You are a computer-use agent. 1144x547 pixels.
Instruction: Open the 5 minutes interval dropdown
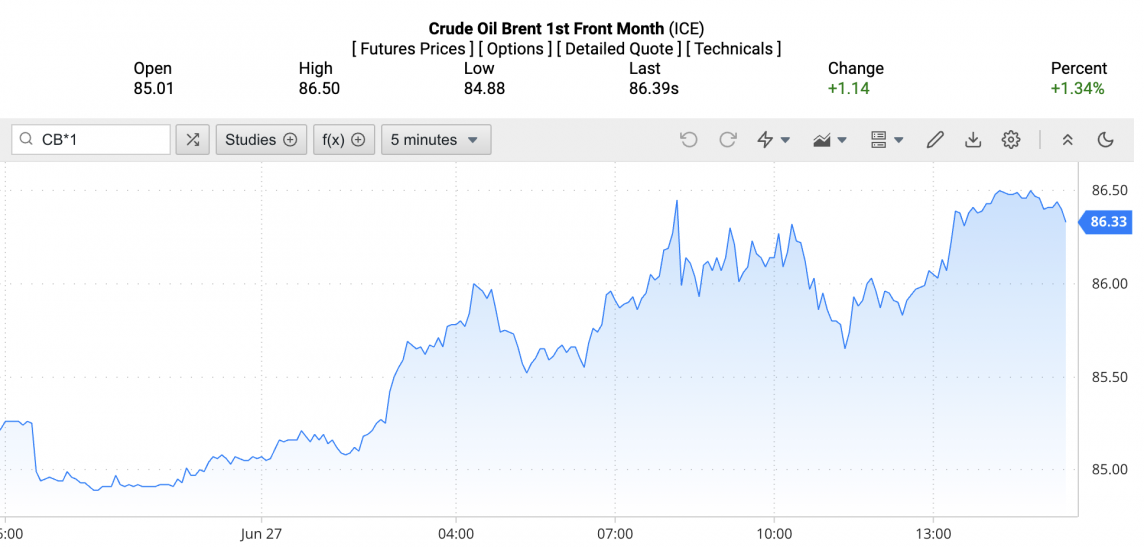[x=435, y=140]
